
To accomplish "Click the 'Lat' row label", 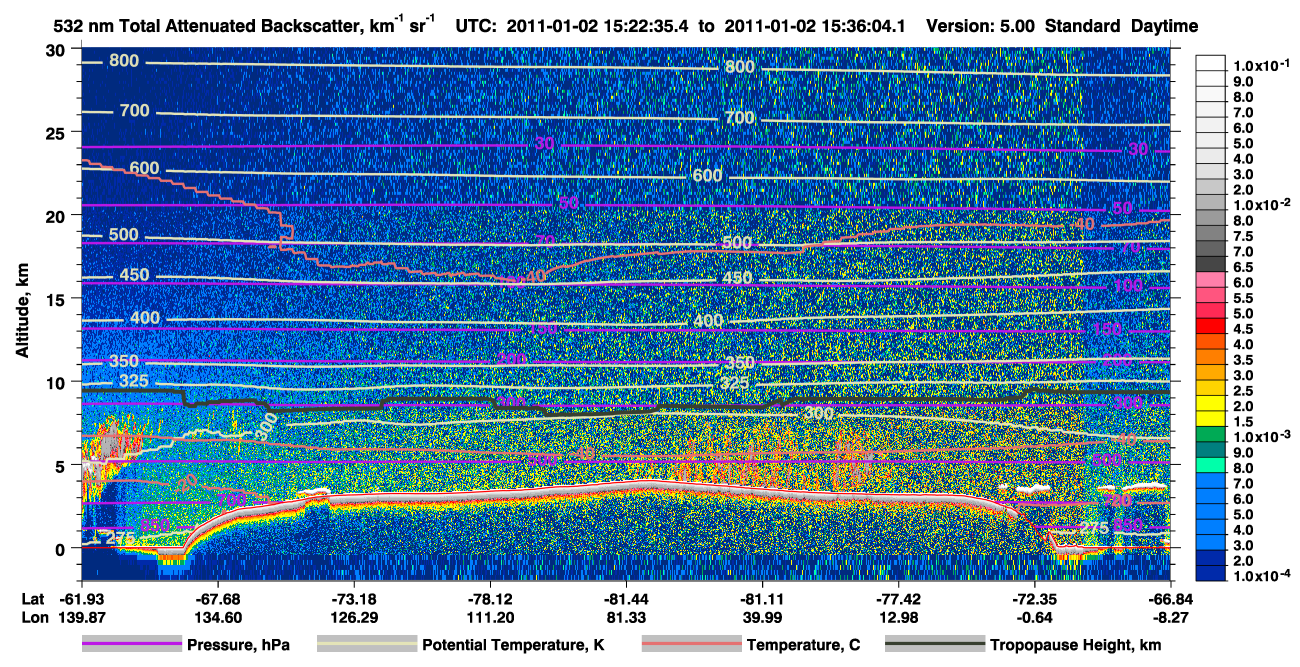I will tap(34, 599).
